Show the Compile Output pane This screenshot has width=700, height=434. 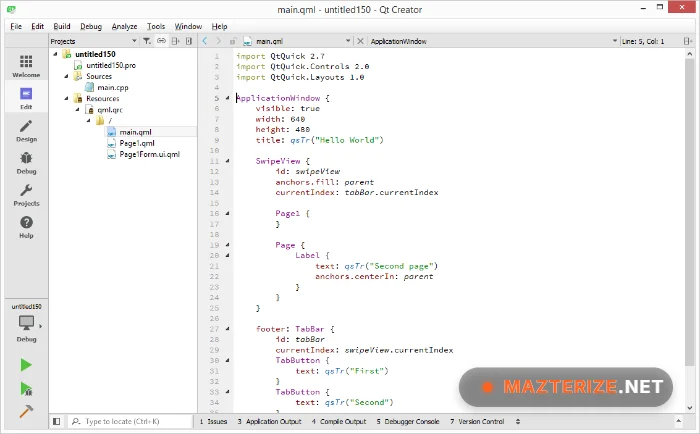[x=339, y=421]
